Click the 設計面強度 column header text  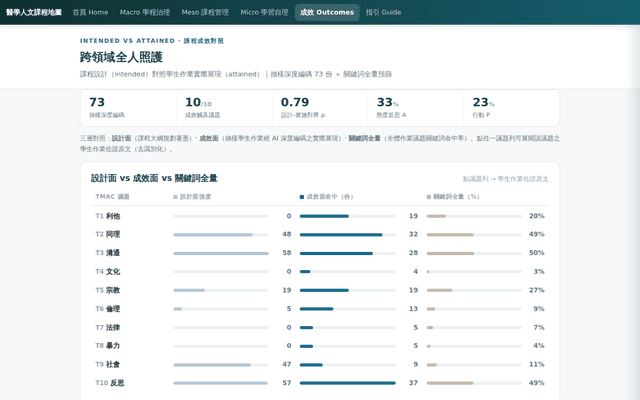click(196, 197)
